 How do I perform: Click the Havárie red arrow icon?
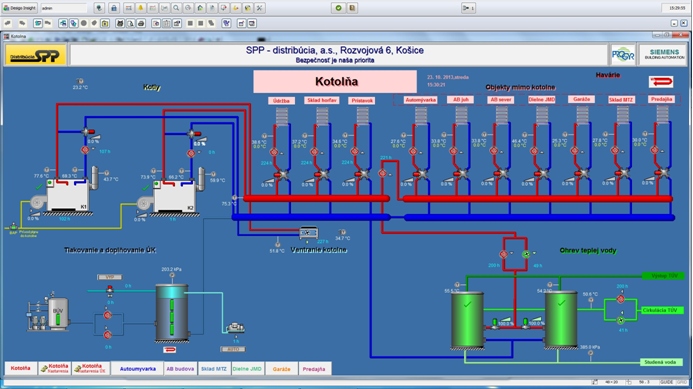coord(661,82)
